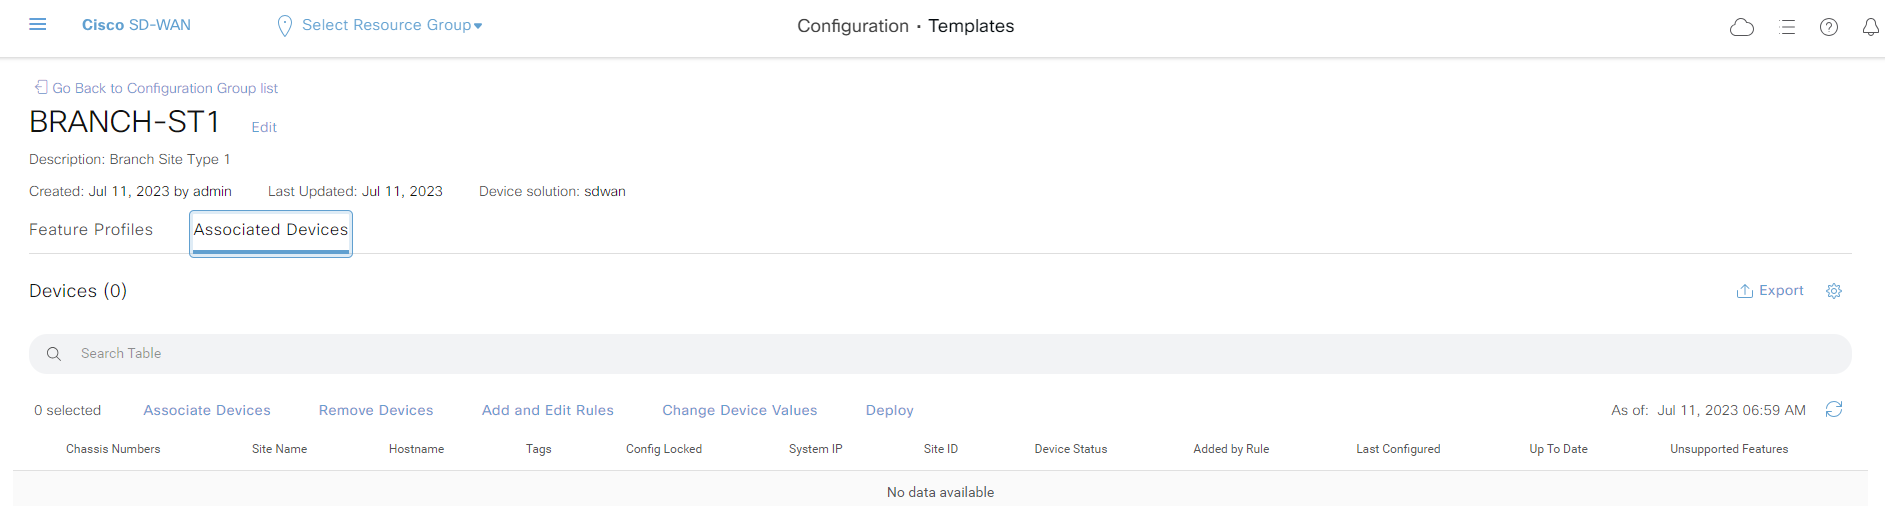1885x506 pixels.
Task: Click the location pin icon
Action: [285, 26]
